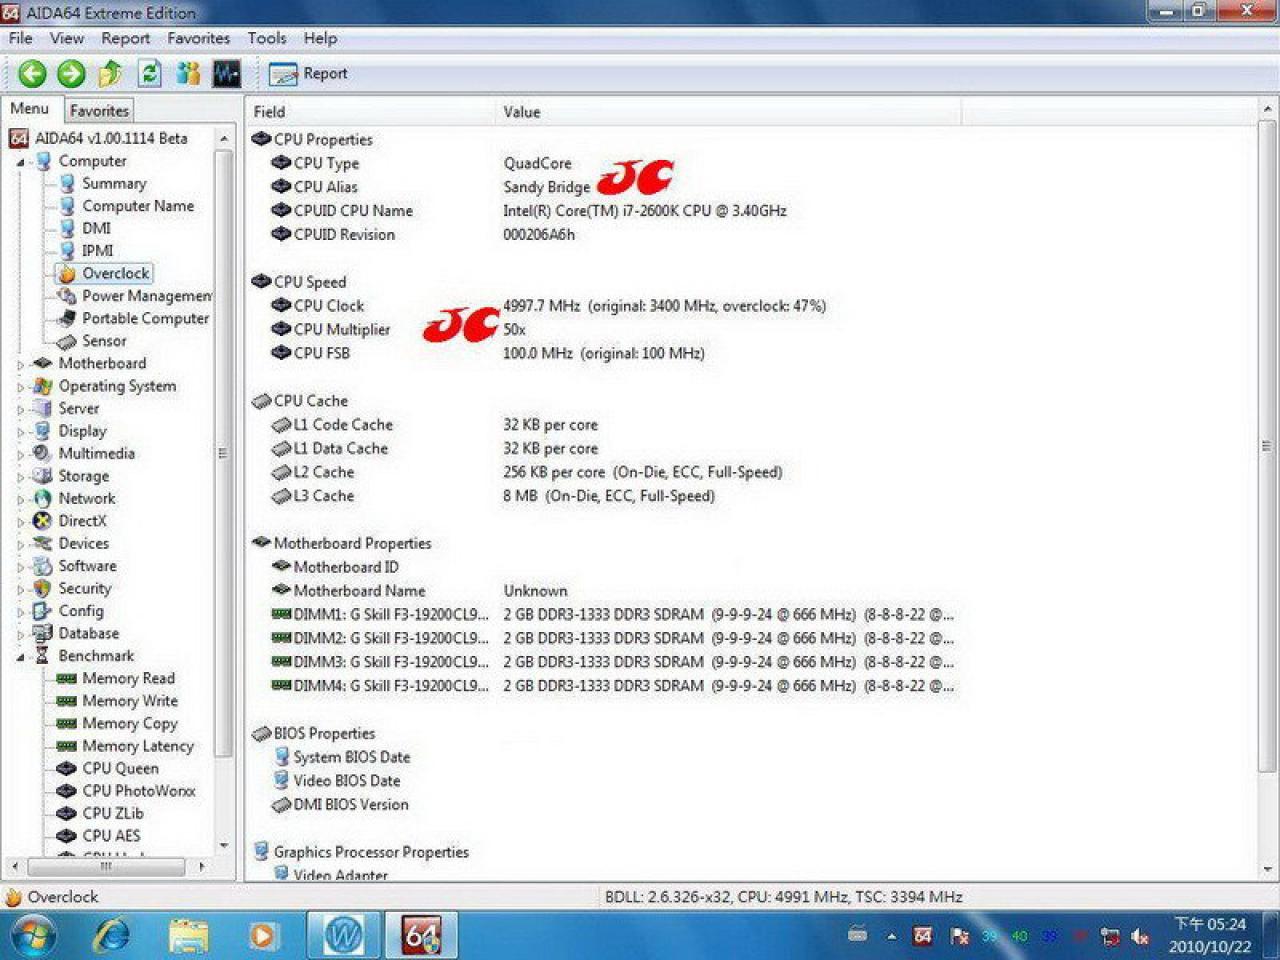This screenshot has height=960, width=1280.
Task: Click the Devices icon in tree
Action: click(42, 543)
